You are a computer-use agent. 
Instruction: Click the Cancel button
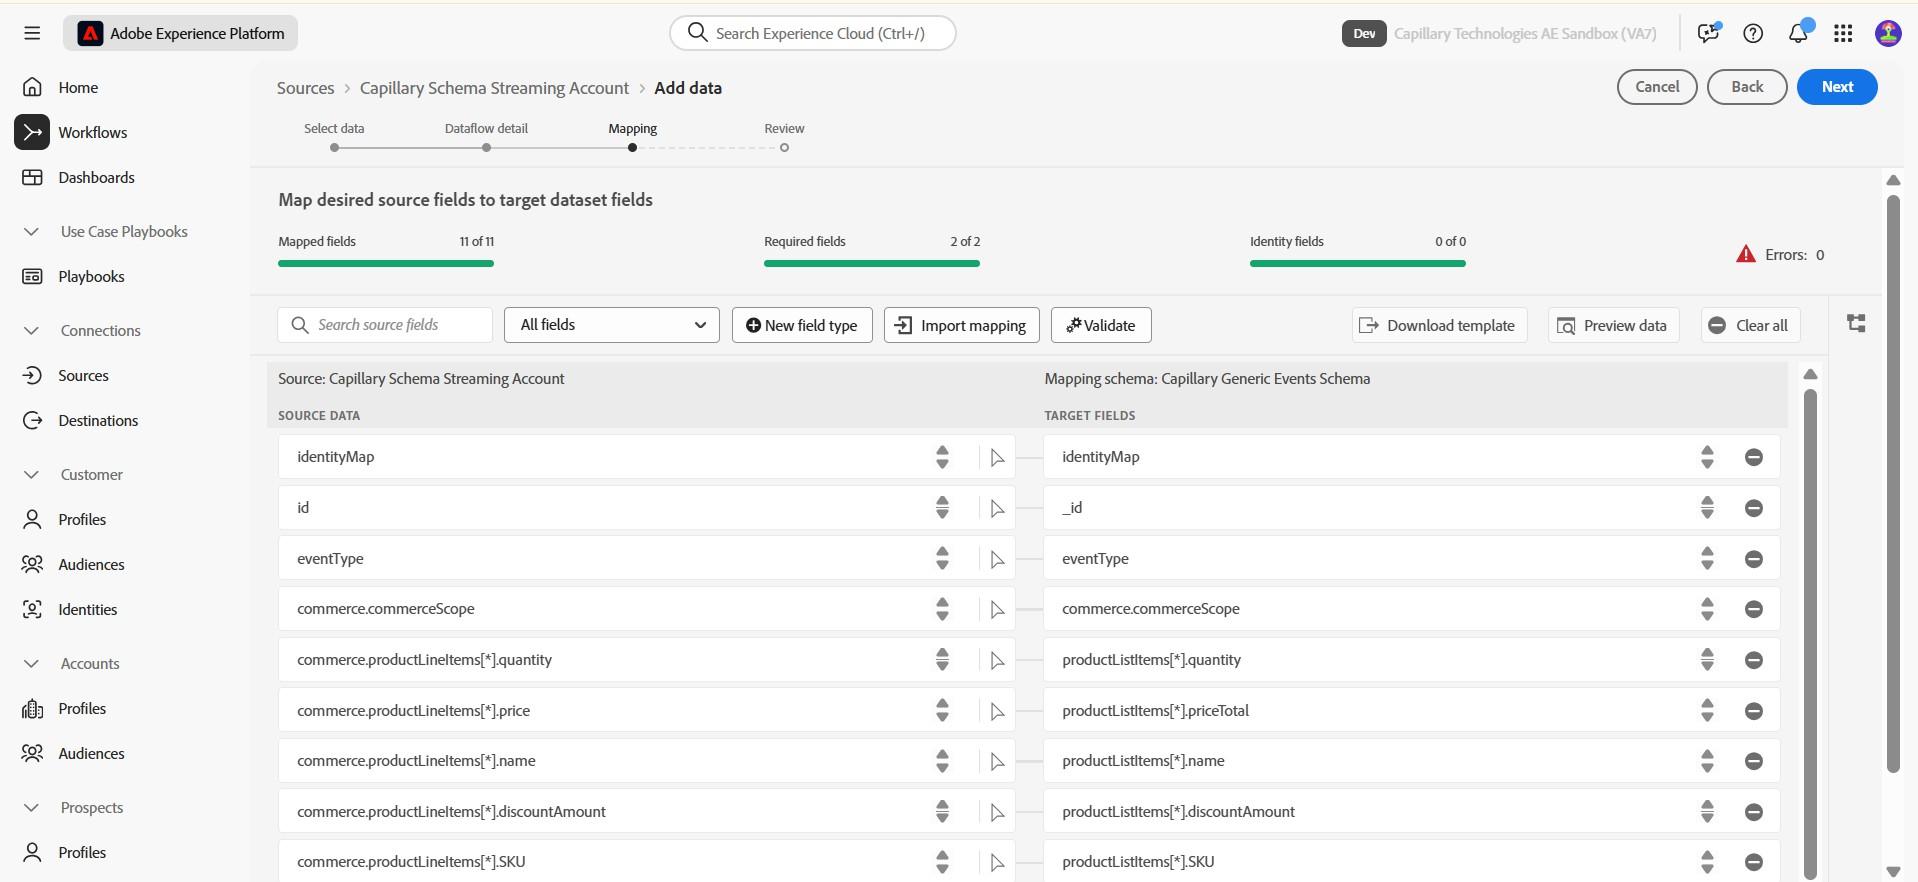[1657, 87]
